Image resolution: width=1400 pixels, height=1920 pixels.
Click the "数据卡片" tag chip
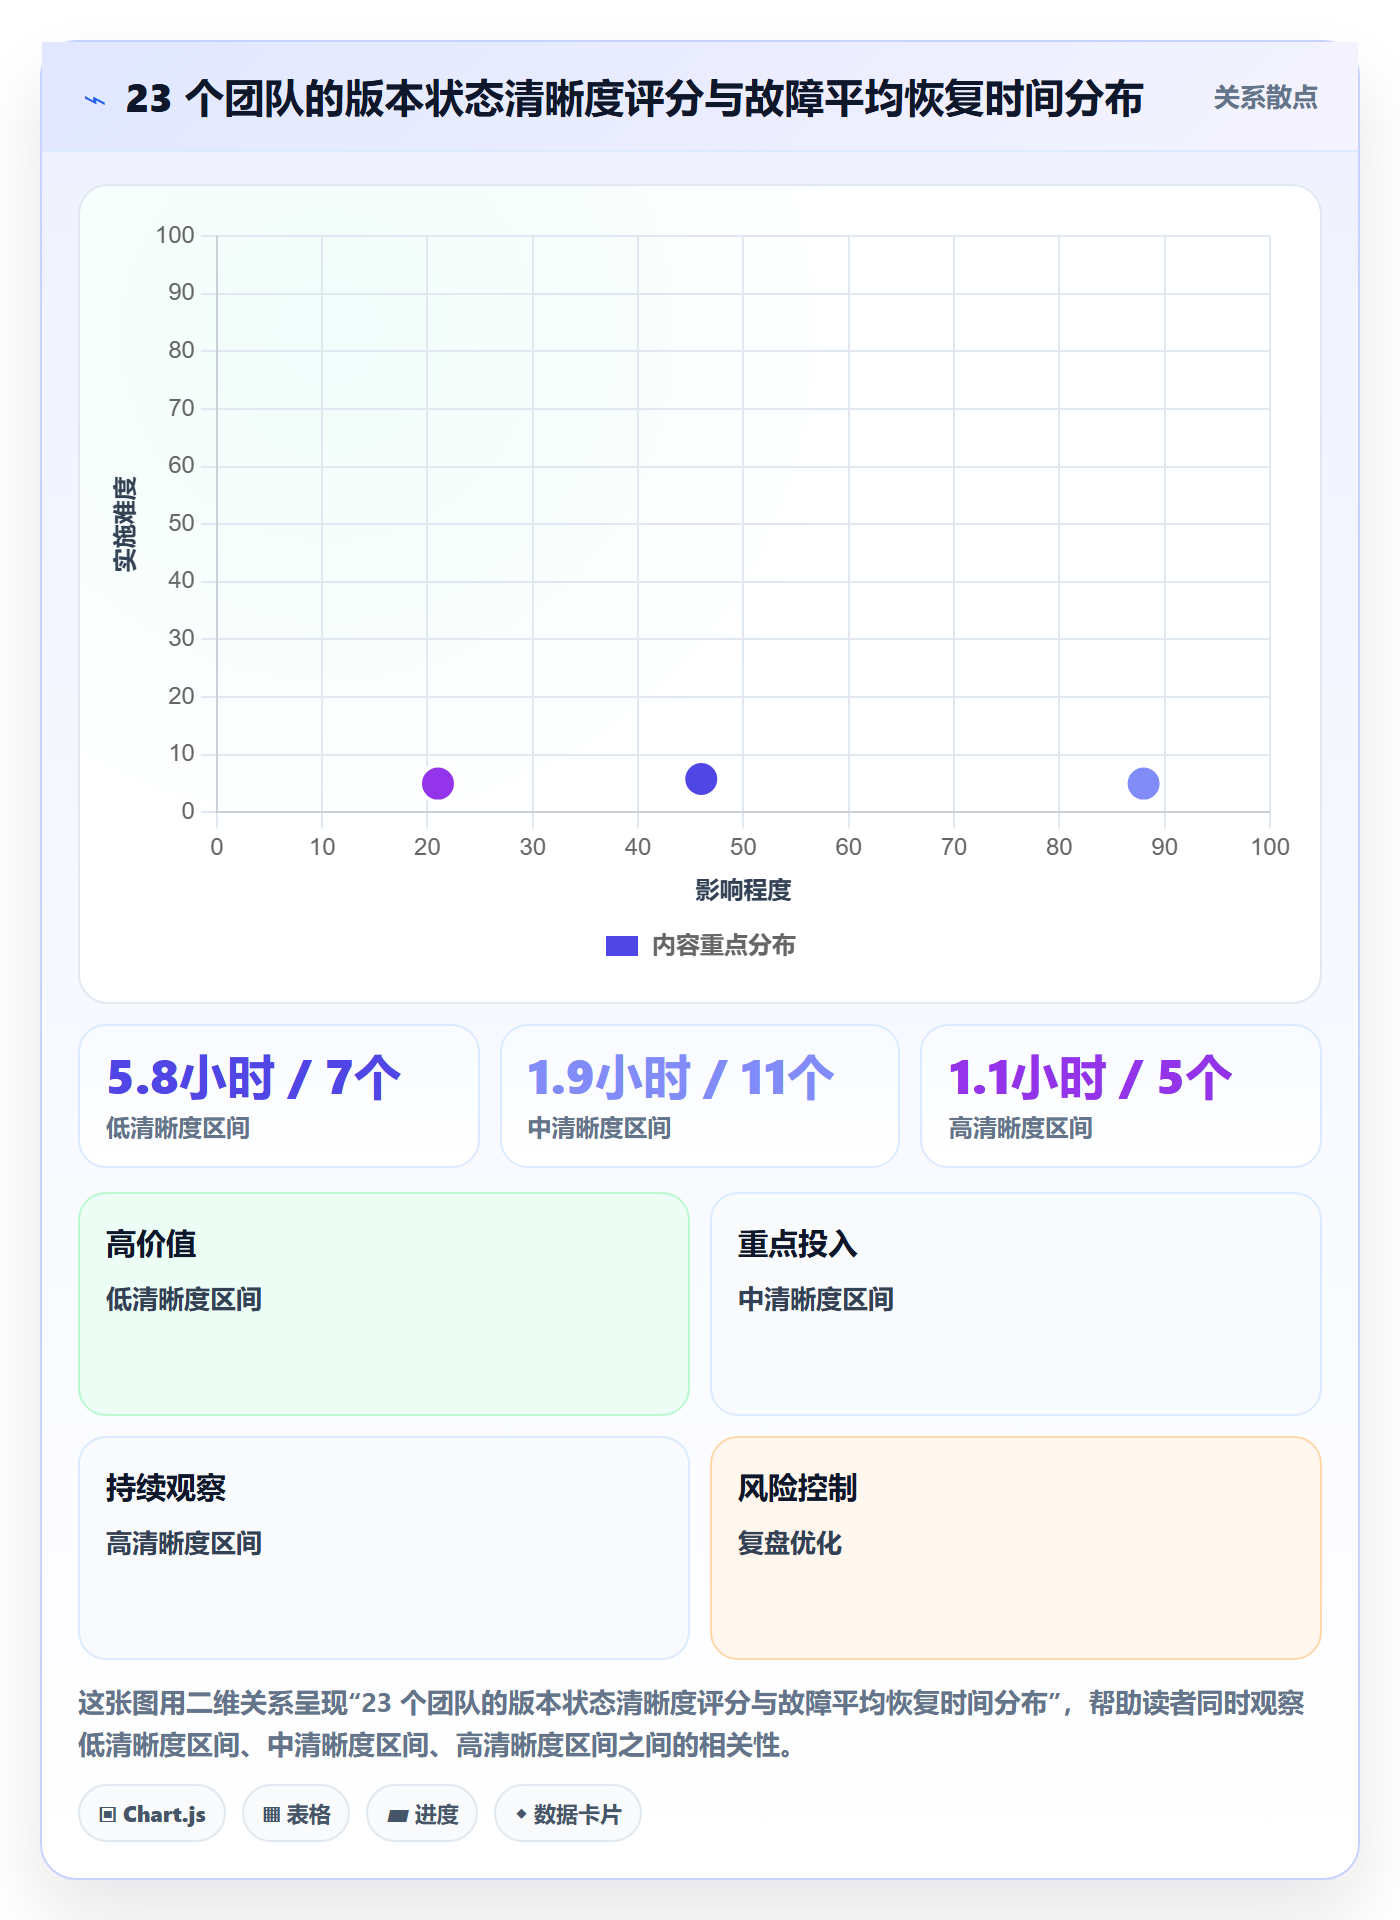568,1814
